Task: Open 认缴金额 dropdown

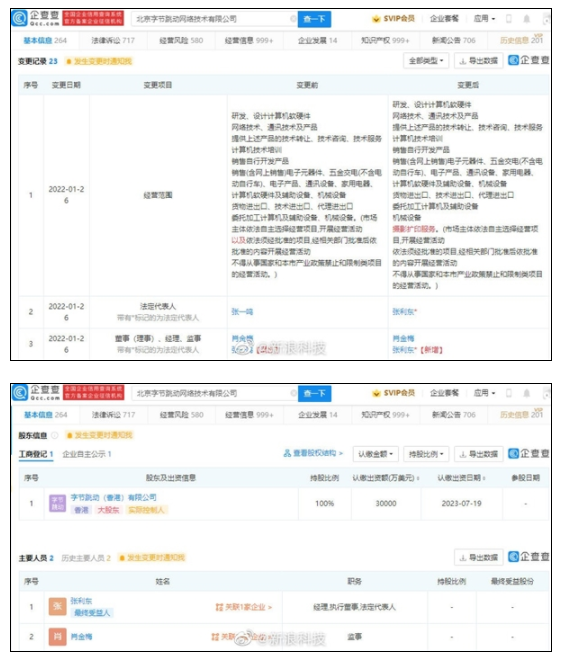Action: (375, 454)
